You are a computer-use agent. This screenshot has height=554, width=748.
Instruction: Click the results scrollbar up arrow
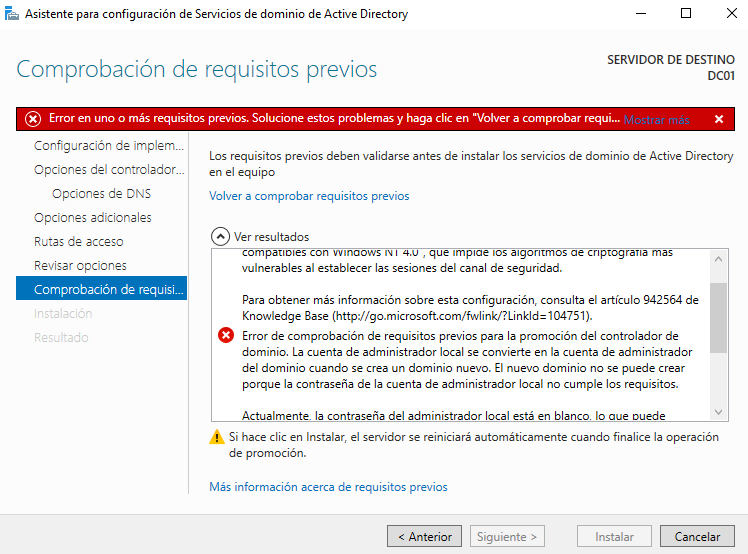(719, 259)
